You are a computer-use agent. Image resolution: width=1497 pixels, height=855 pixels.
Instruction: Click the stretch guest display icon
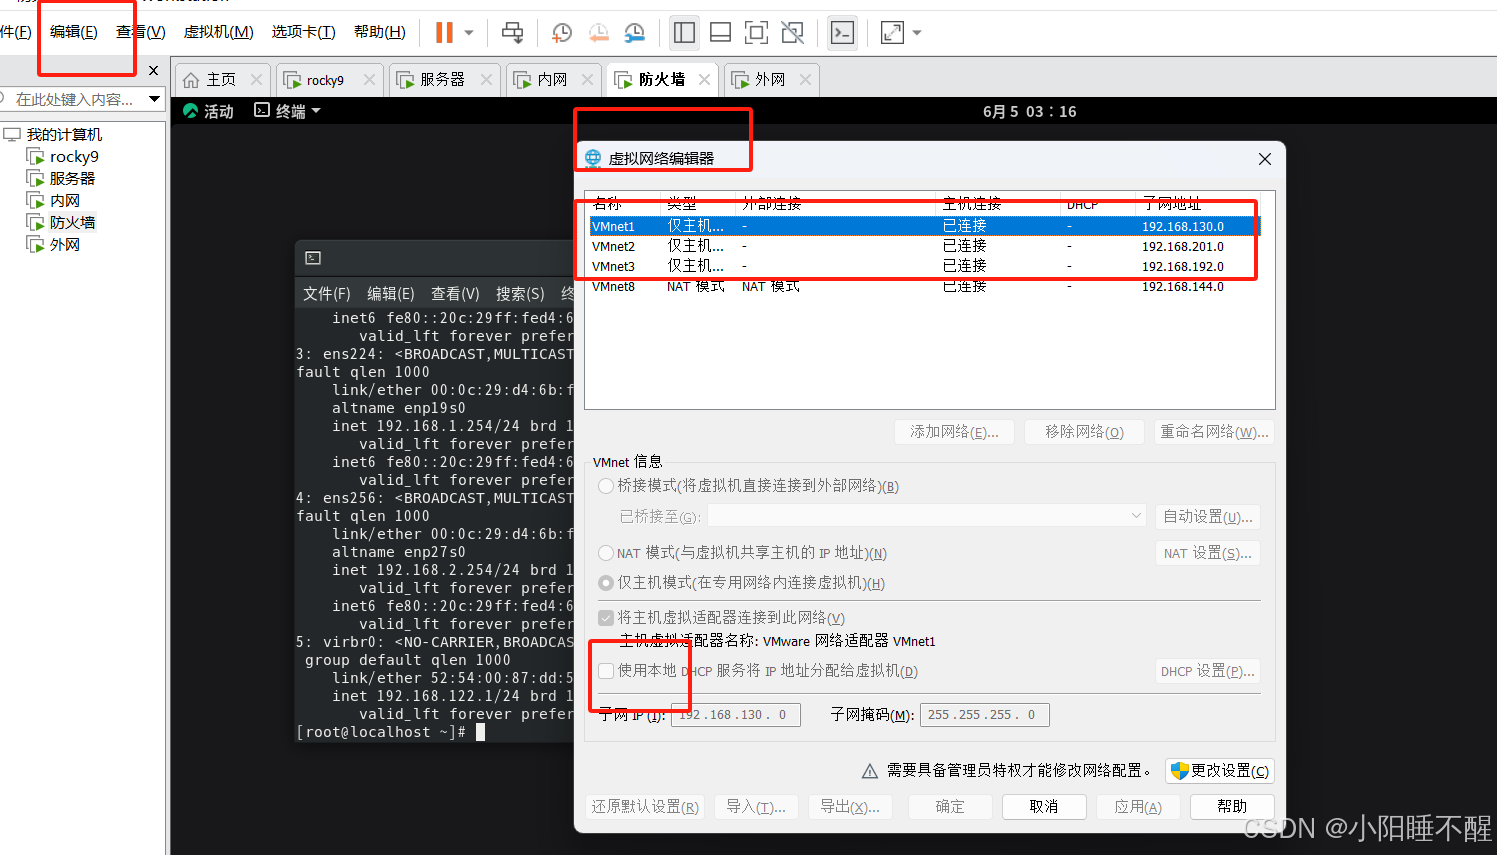[892, 33]
